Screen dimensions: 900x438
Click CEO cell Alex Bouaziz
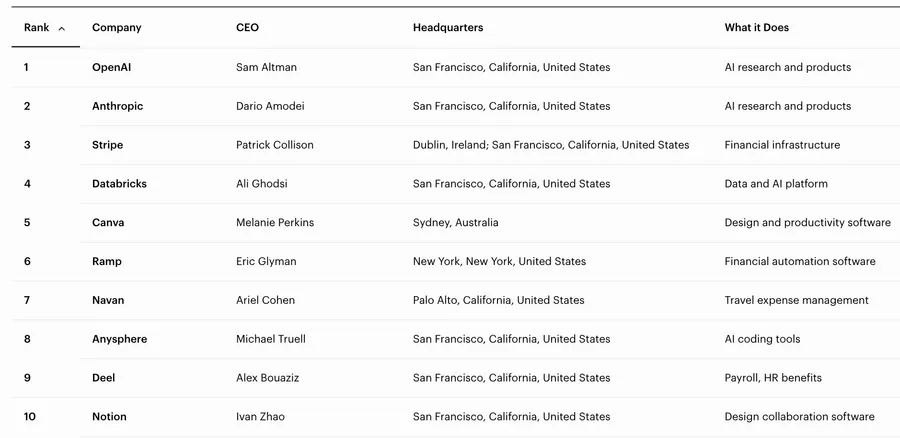[267, 378]
